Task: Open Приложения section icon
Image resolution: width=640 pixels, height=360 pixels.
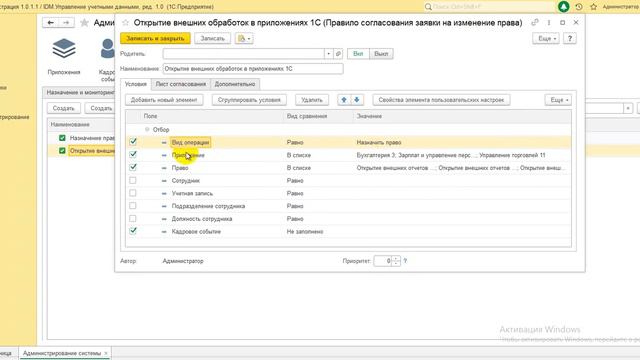Action: tap(64, 49)
